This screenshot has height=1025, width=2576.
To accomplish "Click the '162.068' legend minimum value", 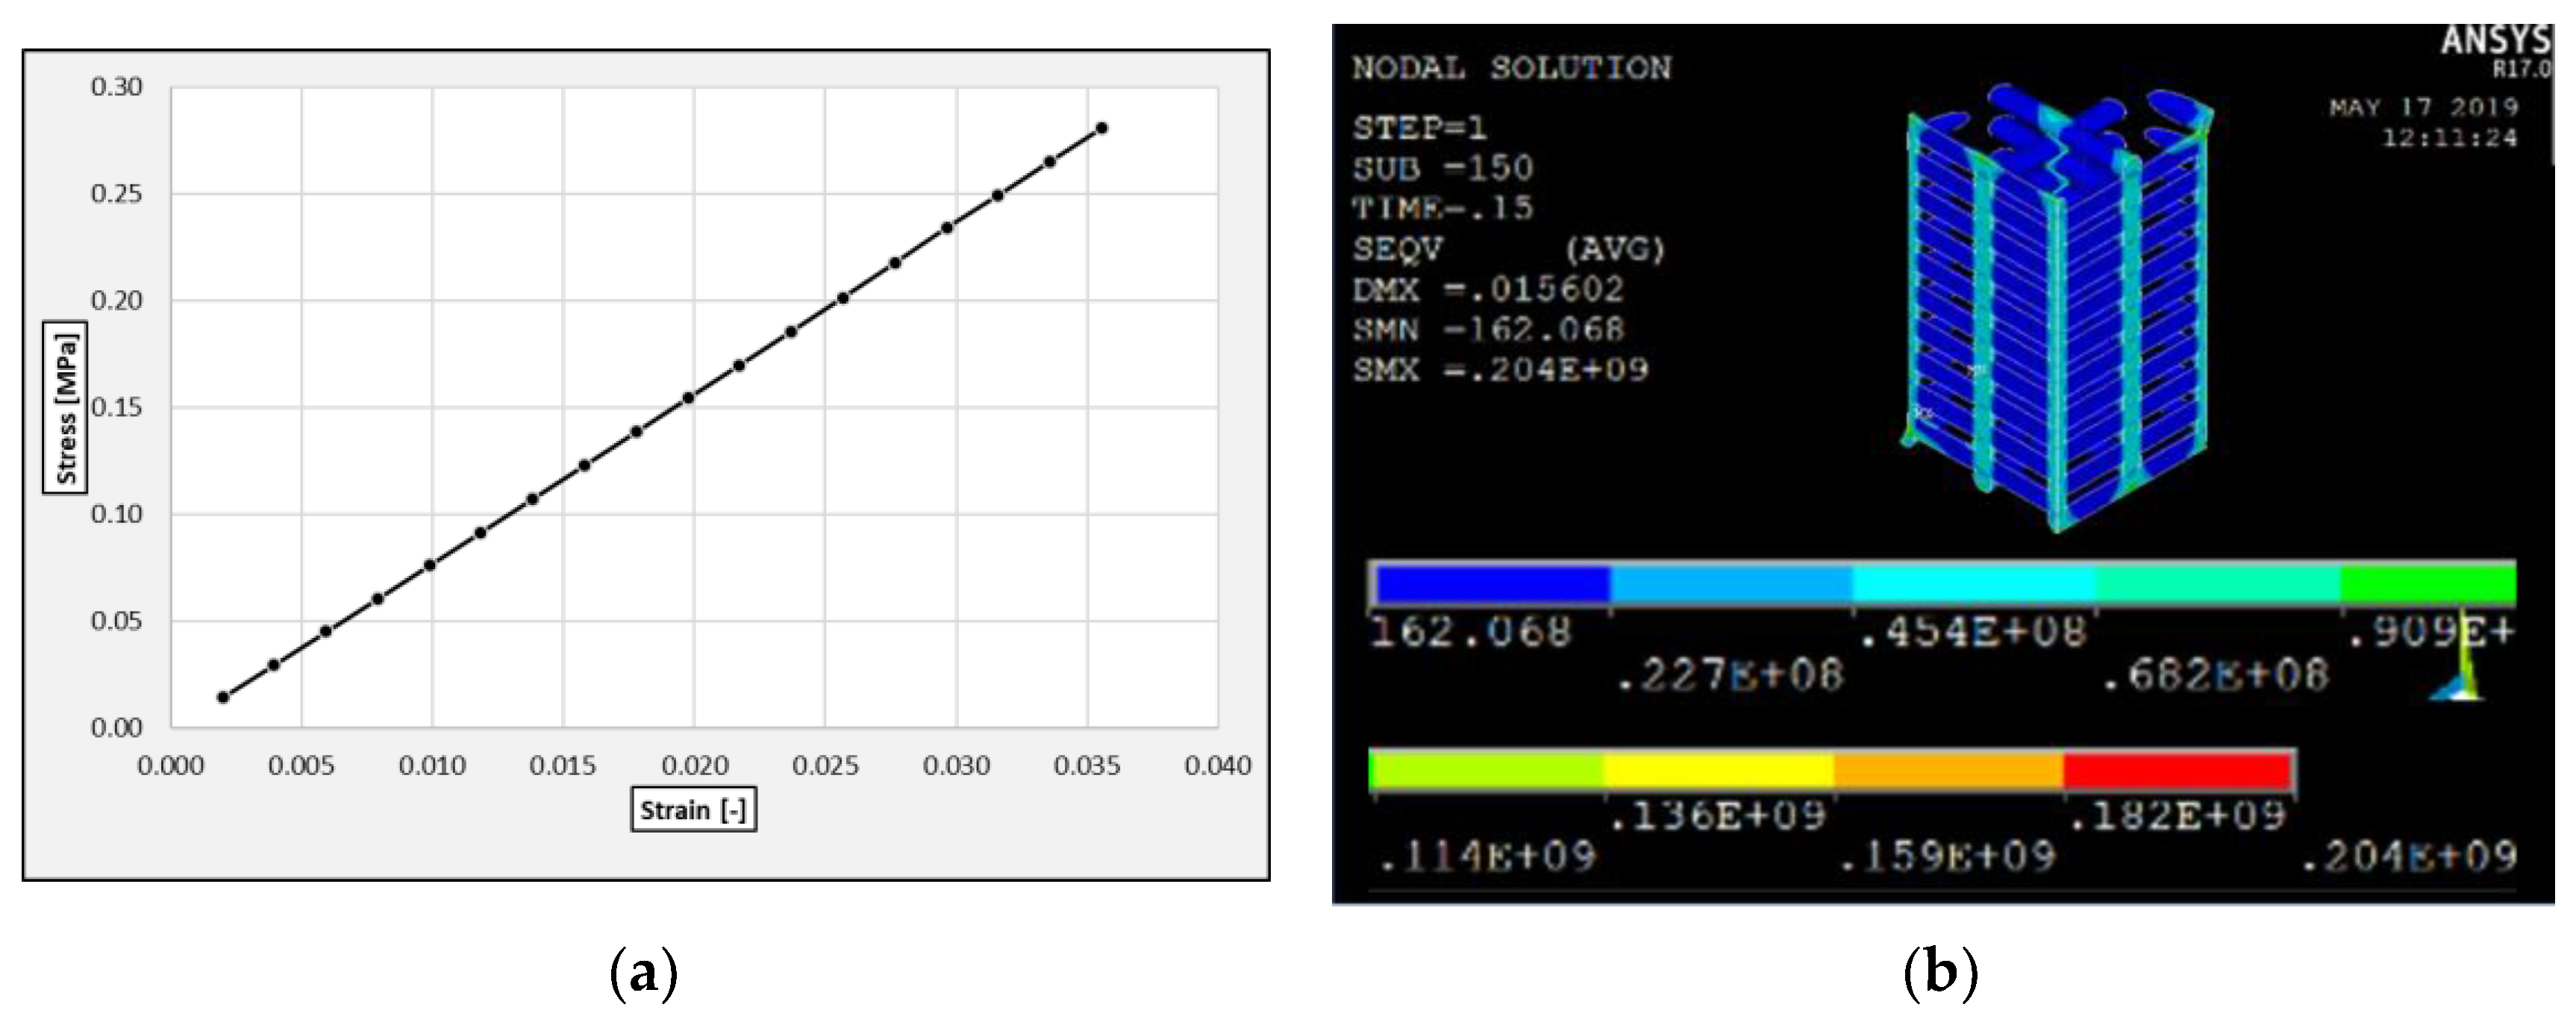I will point(1470,631).
